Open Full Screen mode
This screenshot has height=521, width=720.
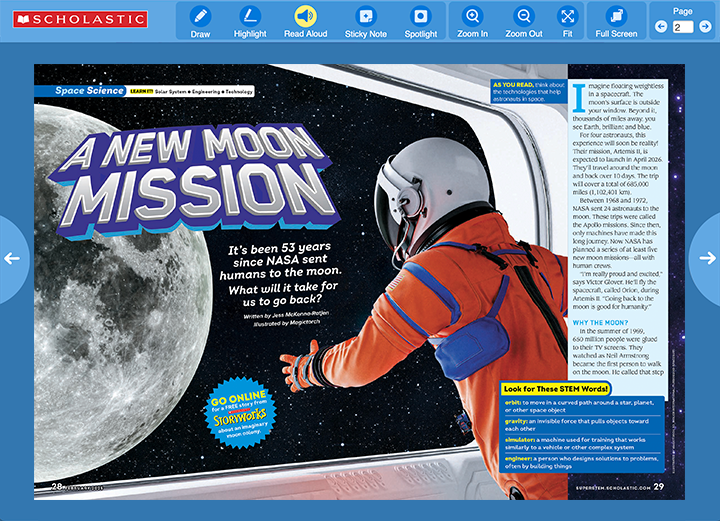click(x=616, y=22)
